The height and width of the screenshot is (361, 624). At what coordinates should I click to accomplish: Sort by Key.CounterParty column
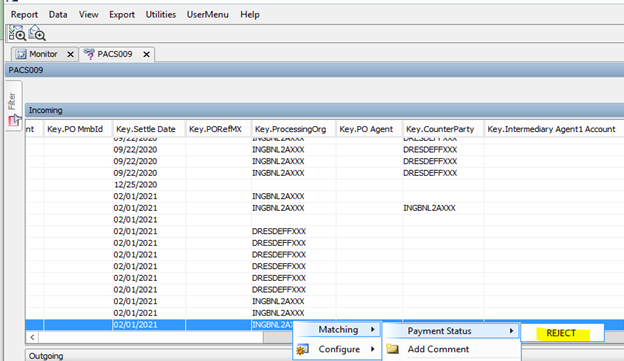click(443, 129)
